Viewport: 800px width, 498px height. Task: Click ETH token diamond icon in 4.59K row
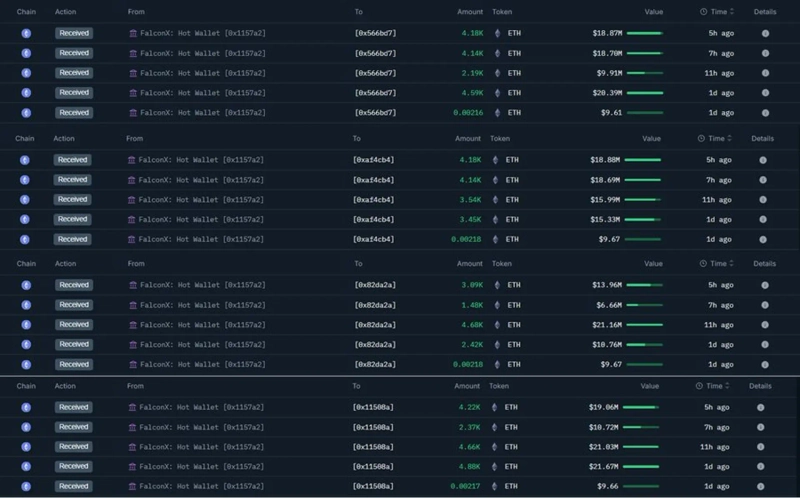tap(497, 93)
